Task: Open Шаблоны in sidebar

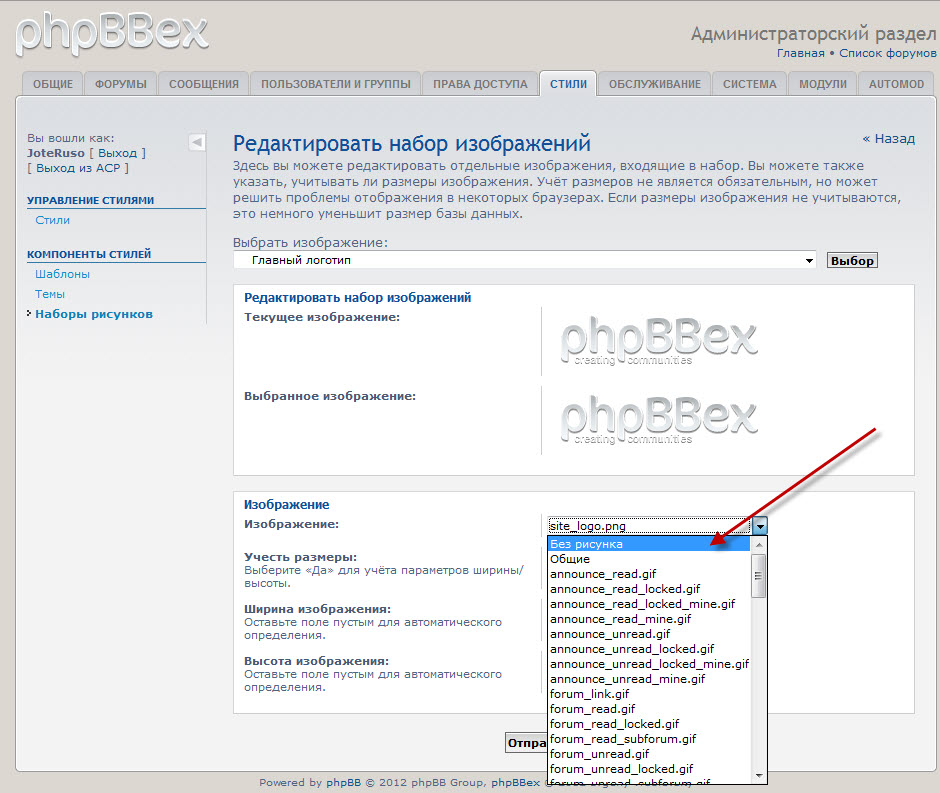Action: coord(62,274)
